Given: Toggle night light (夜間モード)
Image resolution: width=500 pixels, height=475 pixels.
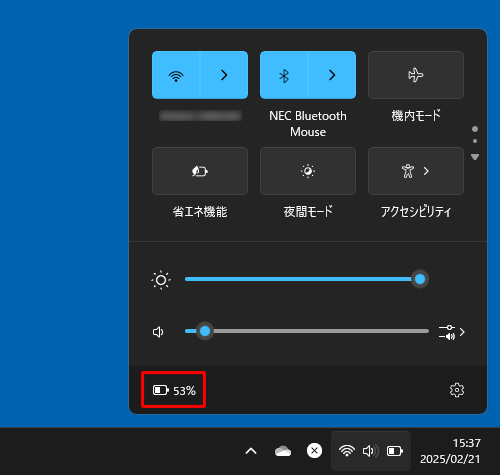Looking at the screenshot, I should (x=308, y=171).
